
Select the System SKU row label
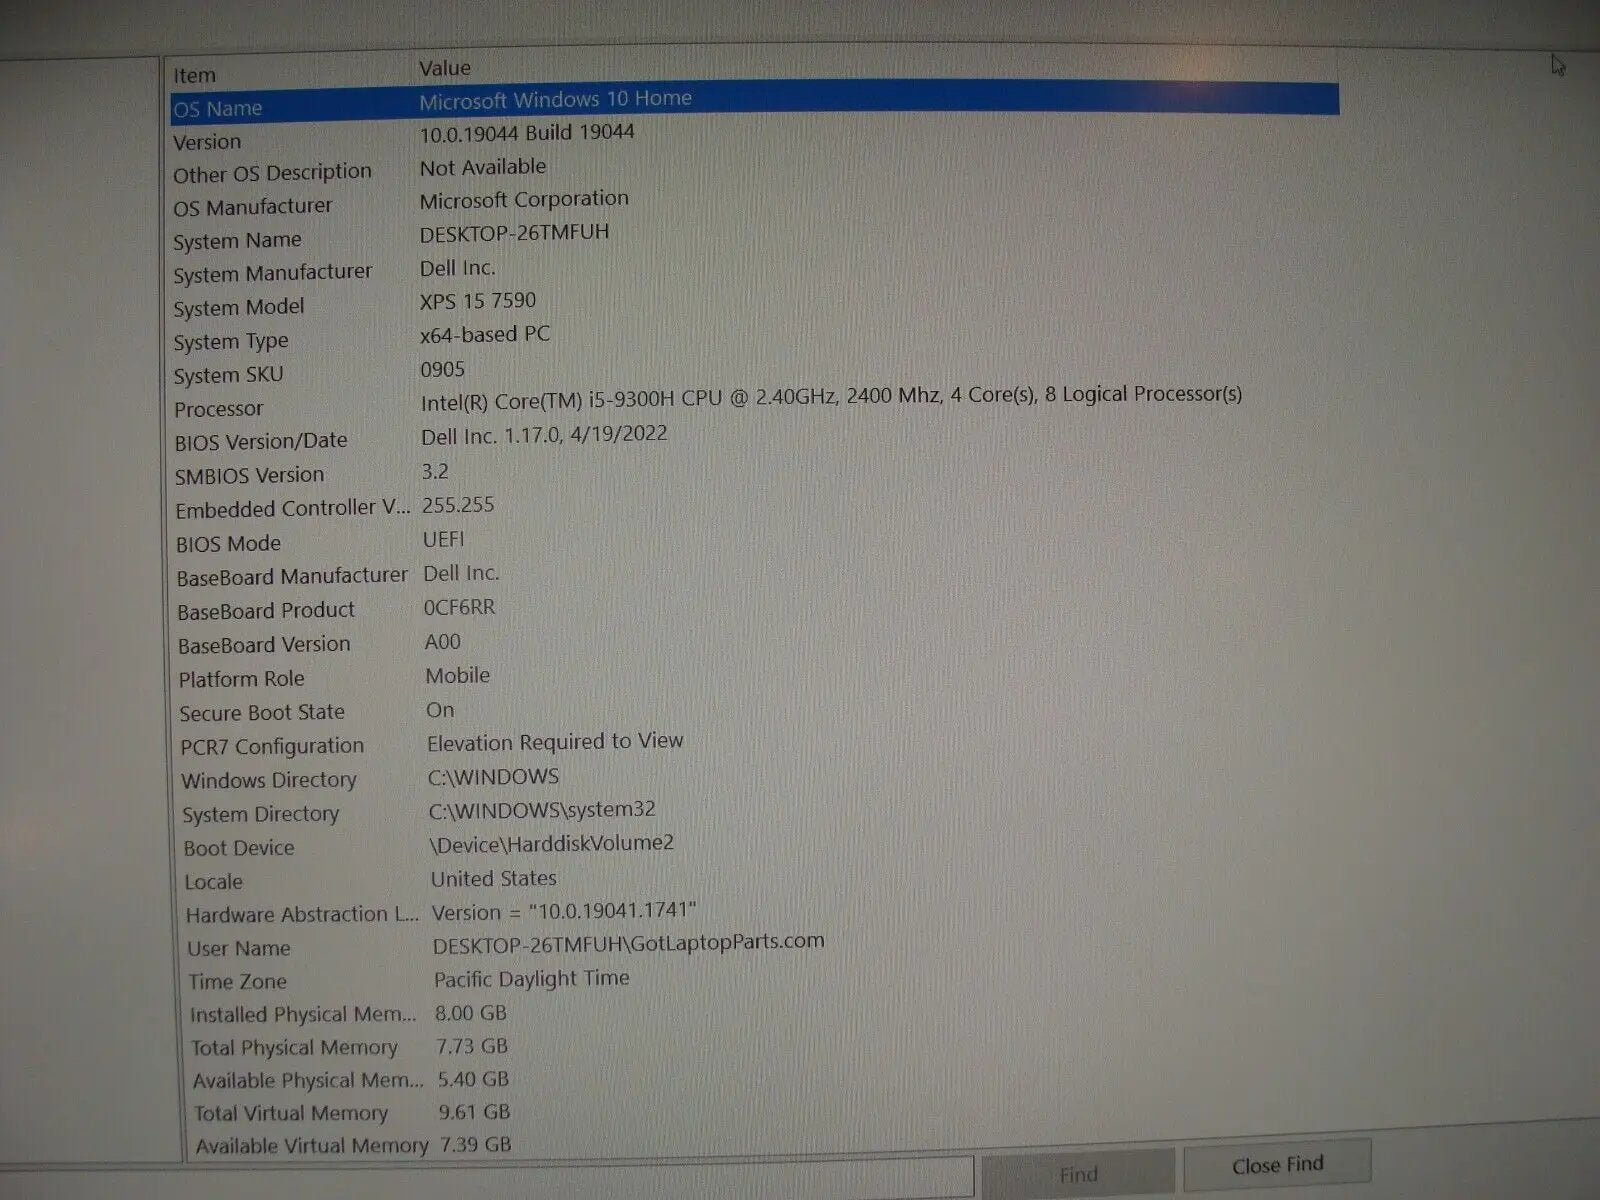pyautogui.click(x=228, y=375)
